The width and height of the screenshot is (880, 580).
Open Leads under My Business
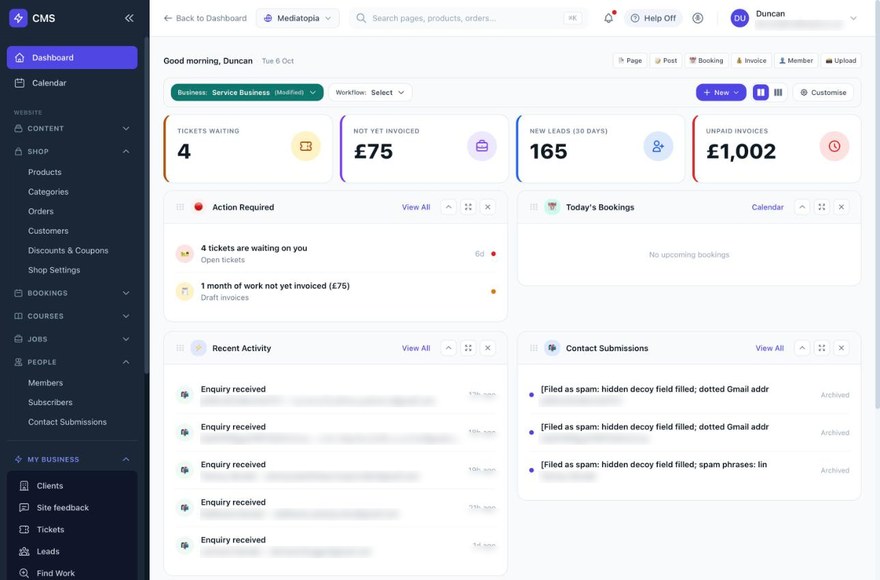click(x=72, y=551)
